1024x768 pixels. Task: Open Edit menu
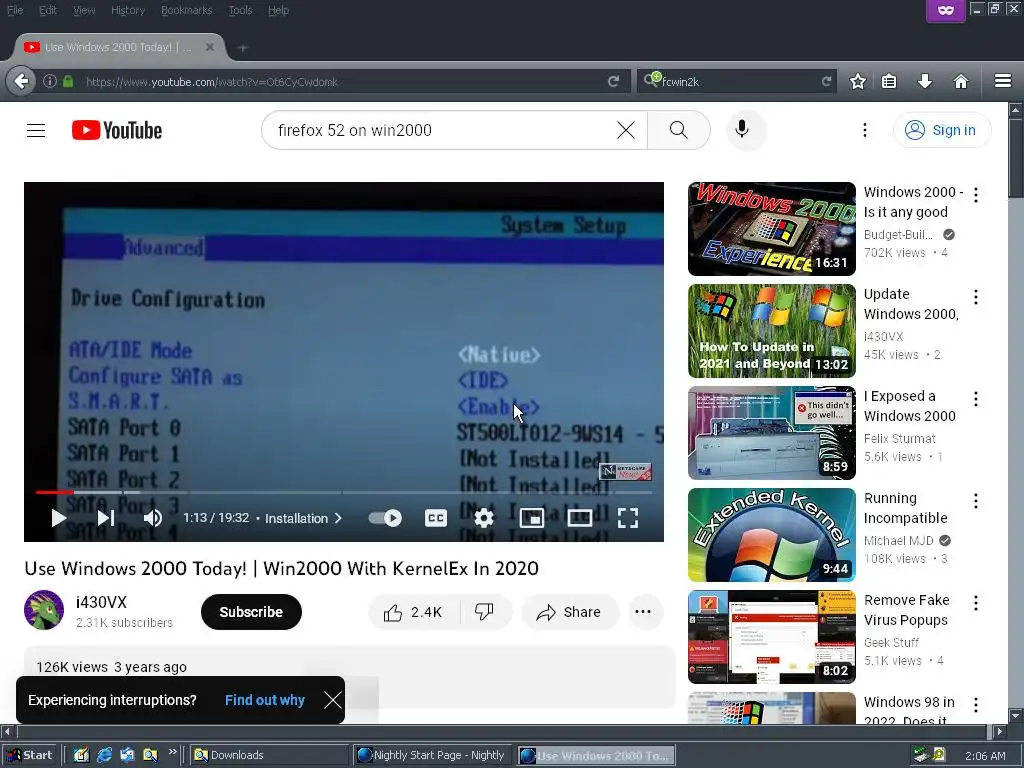(x=48, y=10)
